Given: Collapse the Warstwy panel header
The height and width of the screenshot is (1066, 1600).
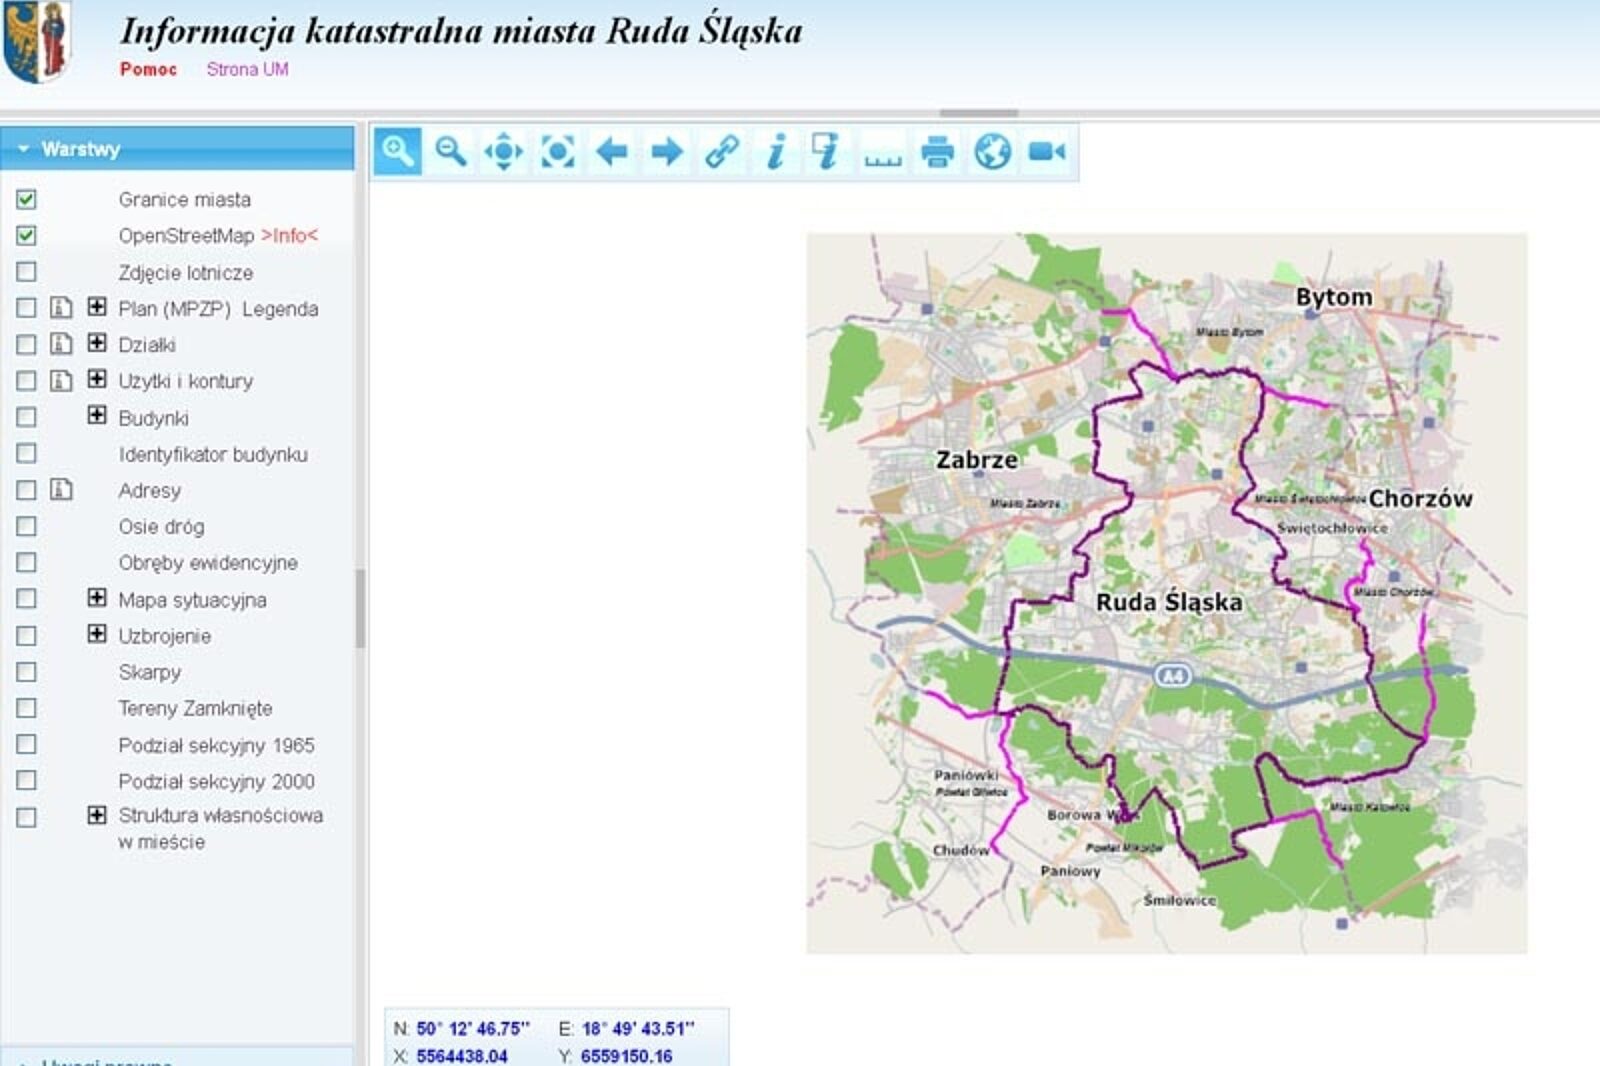Looking at the screenshot, I should click(x=23, y=149).
